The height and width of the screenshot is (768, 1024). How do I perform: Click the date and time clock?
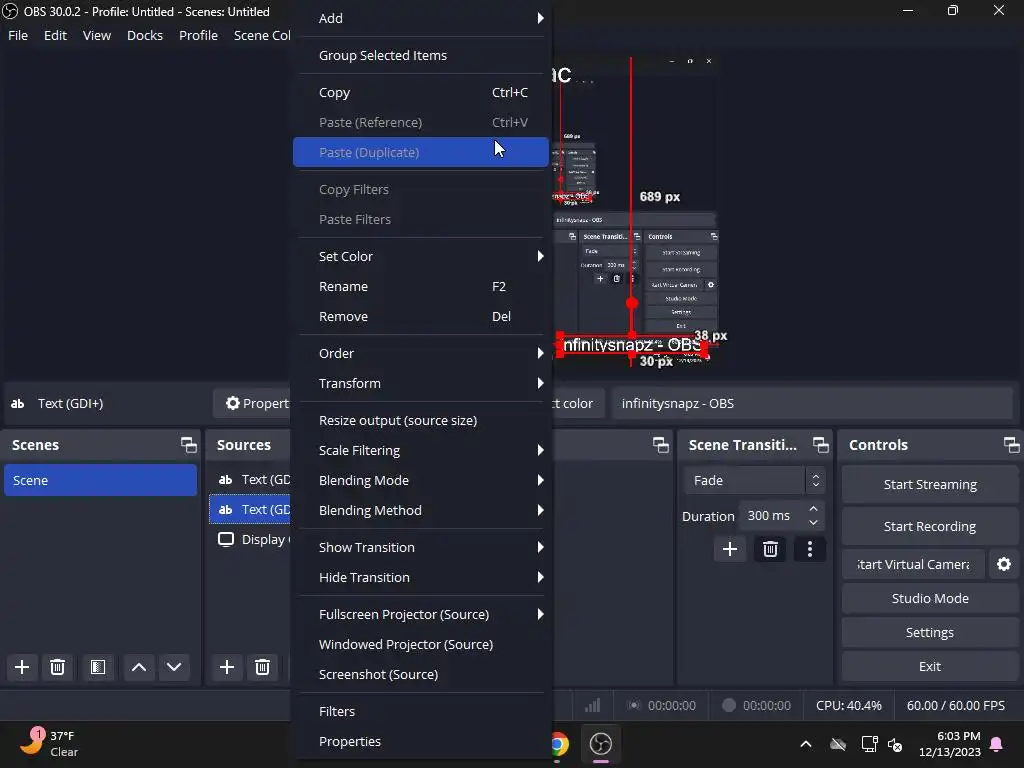[x=950, y=744]
